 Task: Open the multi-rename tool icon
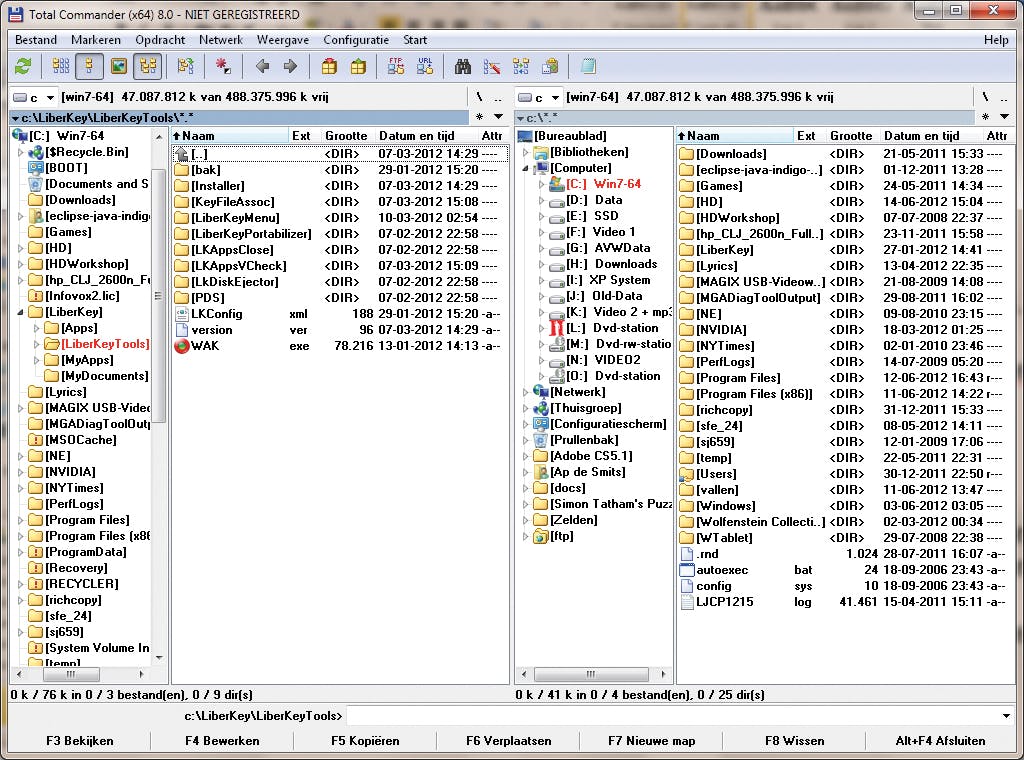point(492,66)
